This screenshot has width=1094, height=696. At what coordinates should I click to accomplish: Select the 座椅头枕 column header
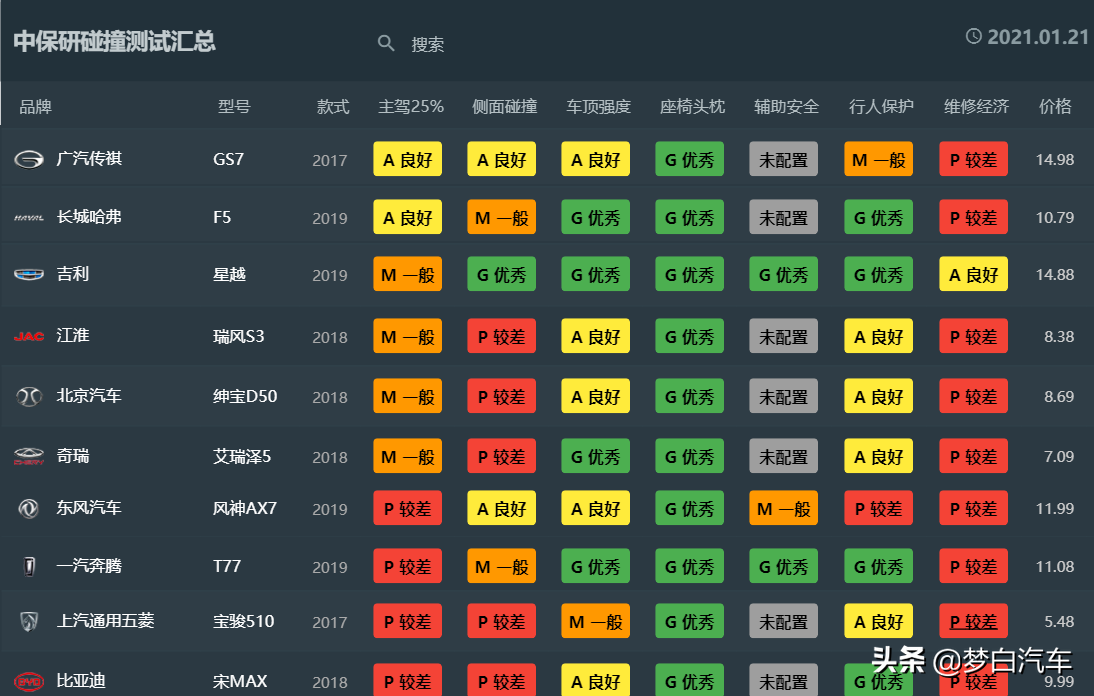tap(692, 107)
